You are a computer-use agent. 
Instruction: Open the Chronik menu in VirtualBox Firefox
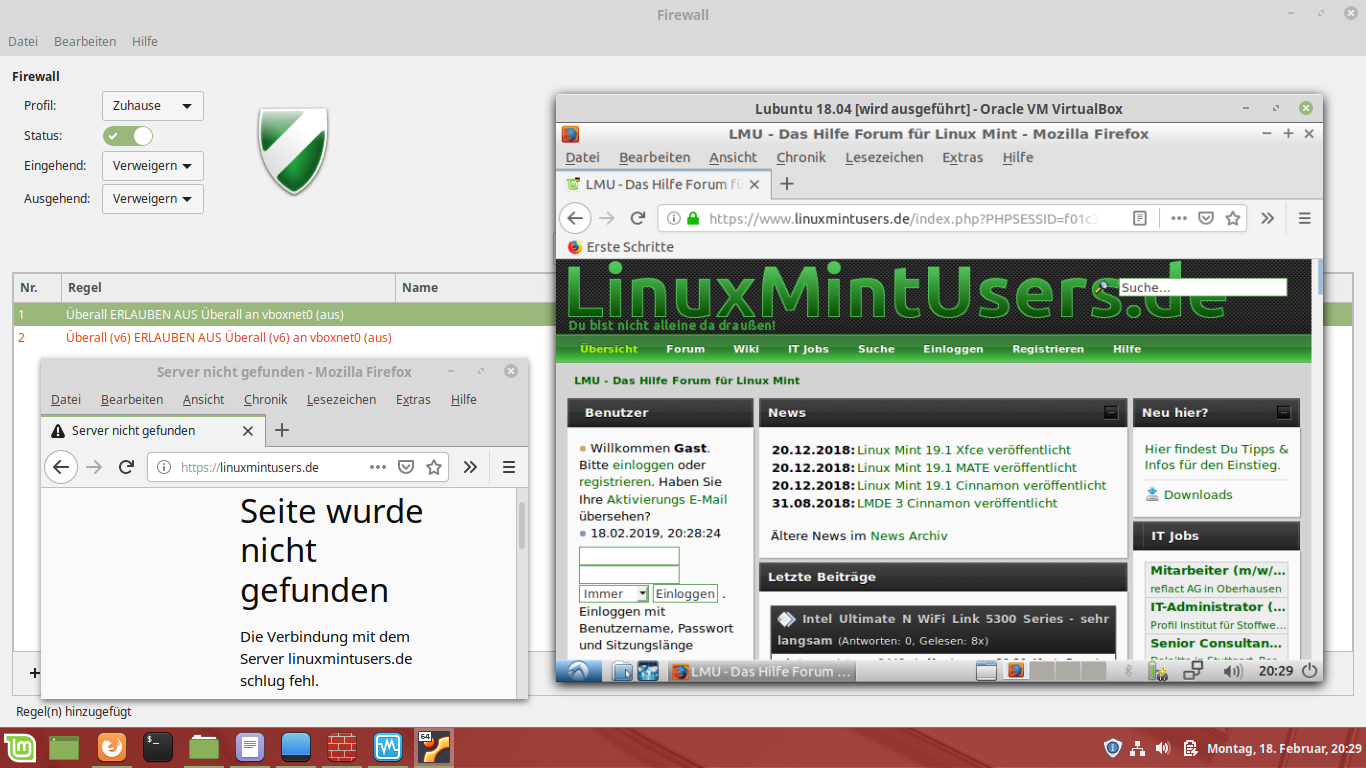pyautogui.click(x=800, y=157)
